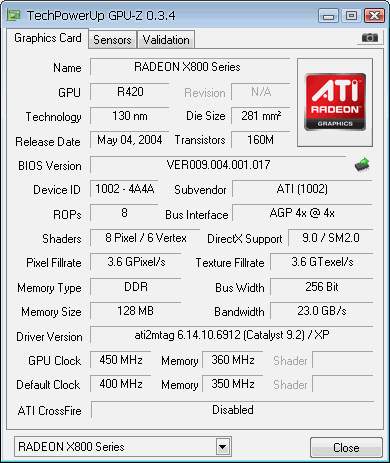Click the Transistors value 160M
Image resolution: width=390 pixels, height=463 pixels.
coord(261,140)
